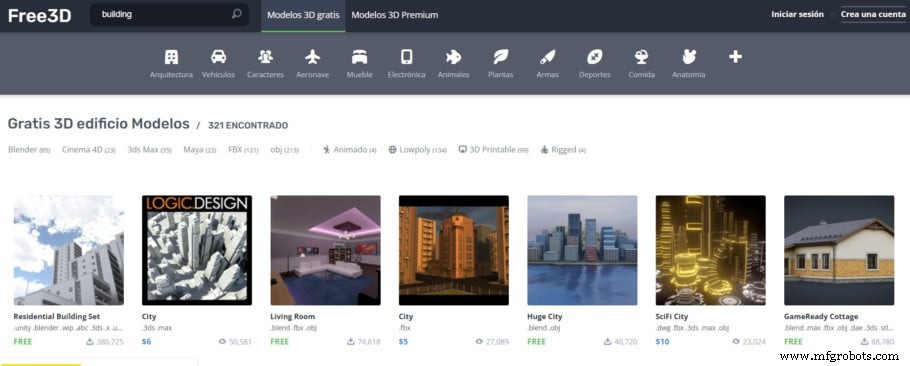Image resolution: width=910 pixels, height=366 pixels.
Task: Select the Vehículos car icon
Action: click(x=218, y=57)
